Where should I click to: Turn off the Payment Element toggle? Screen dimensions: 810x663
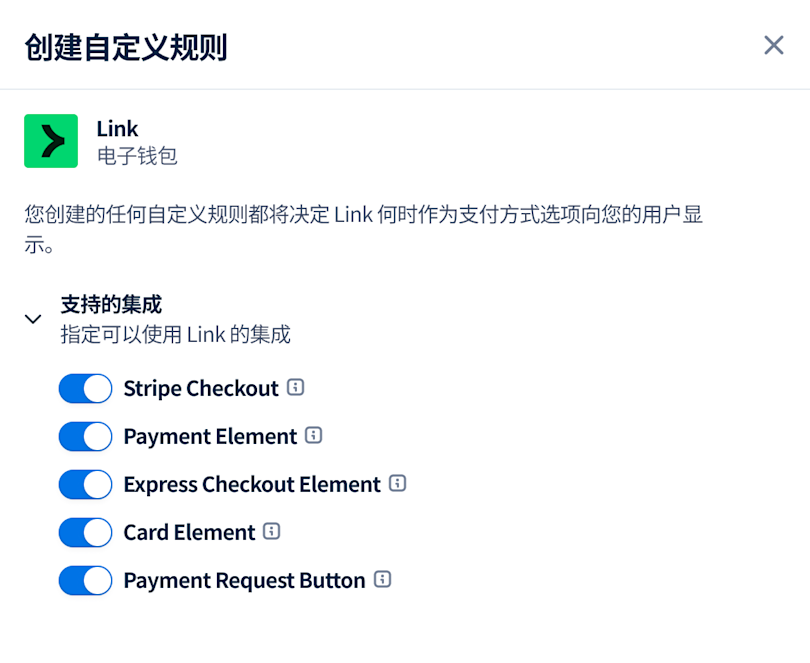click(85, 436)
